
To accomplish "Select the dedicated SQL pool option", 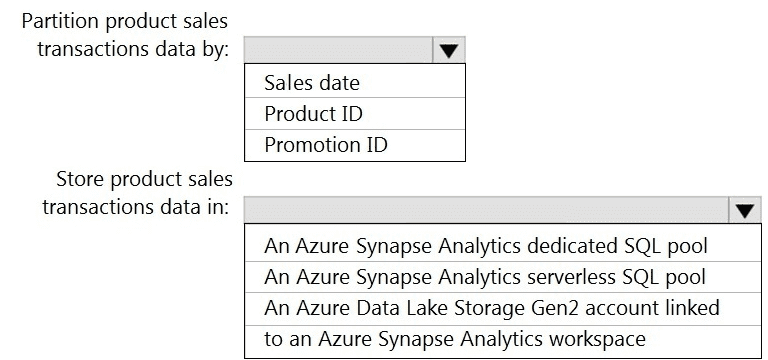I will (x=503, y=245).
